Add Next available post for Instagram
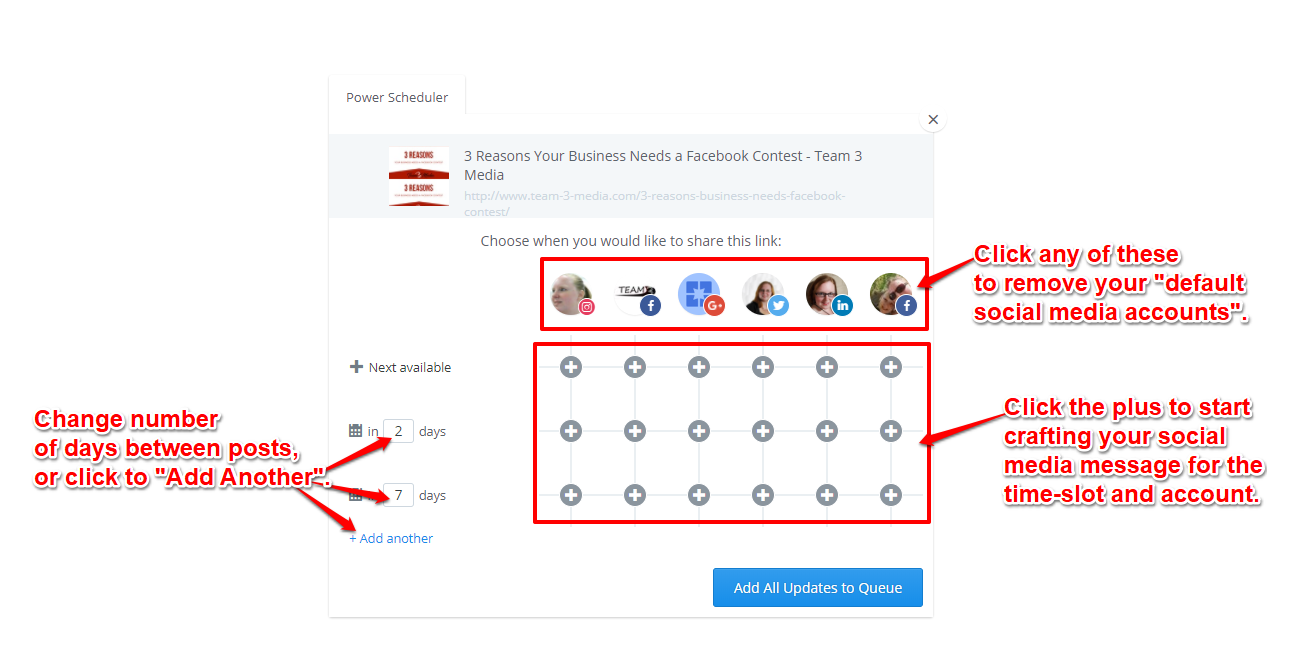 click(x=571, y=367)
